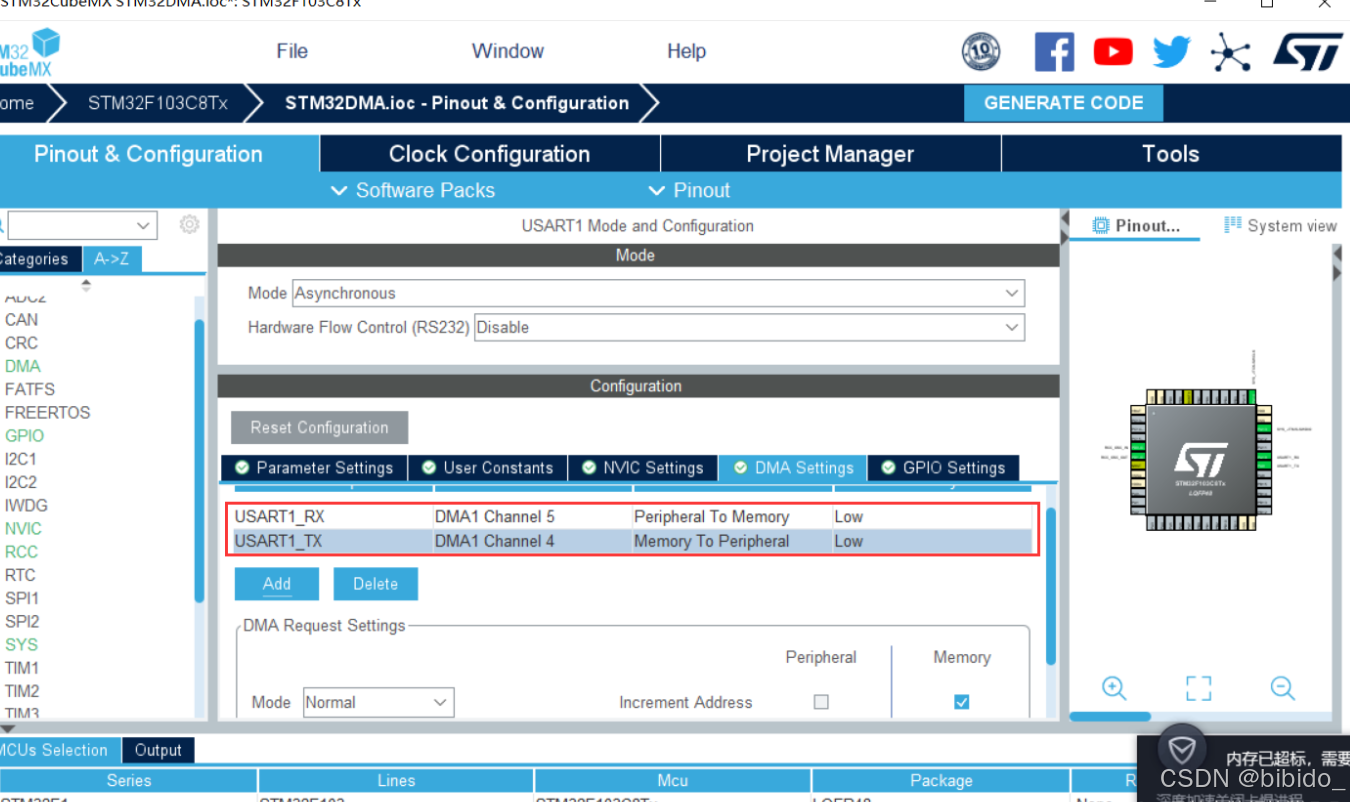Select NVIC in the peripheral list
This screenshot has width=1350, height=802.
point(23,528)
